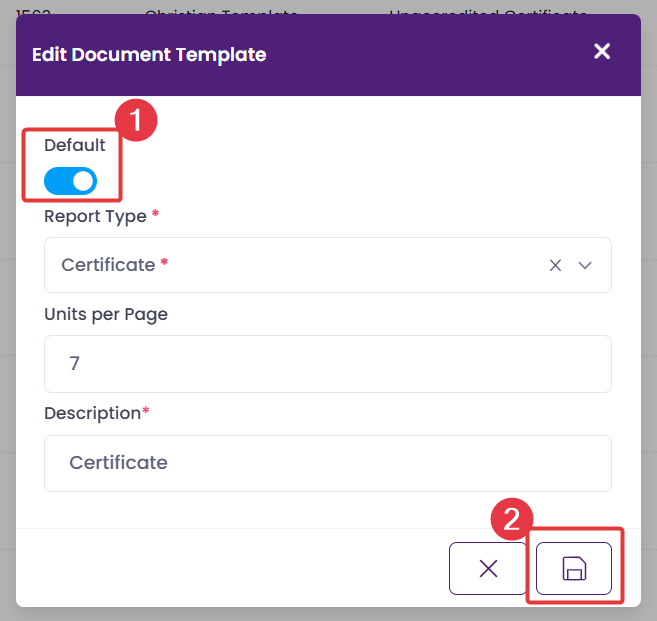Clear the selected Report Type value
657x621 pixels.
click(556, 265)
